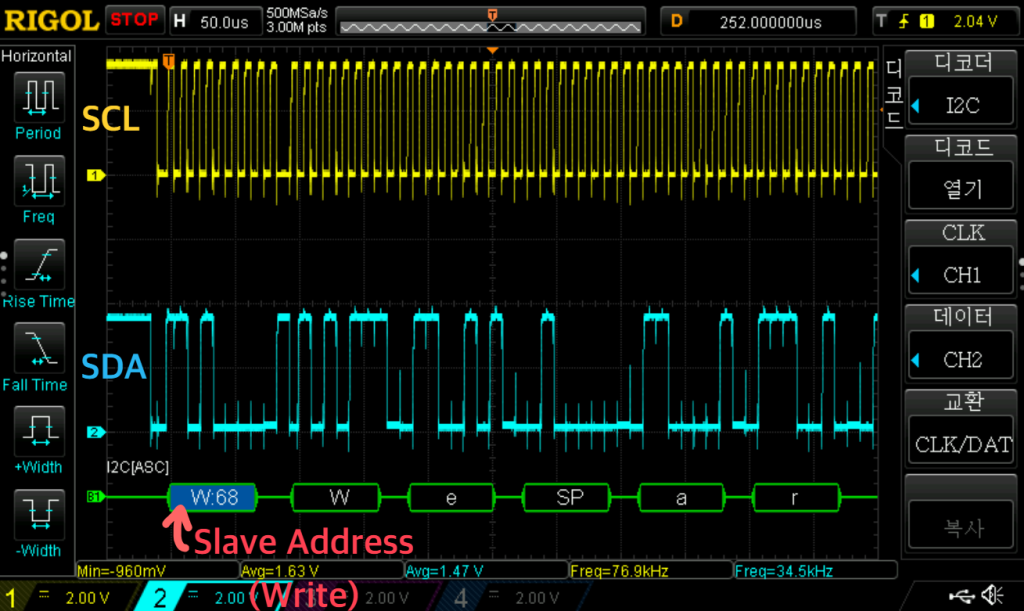Toggle the speaker sound icon
Image resolution: width=1024 pixels, height=611 pixels.
tap(993, 595)
